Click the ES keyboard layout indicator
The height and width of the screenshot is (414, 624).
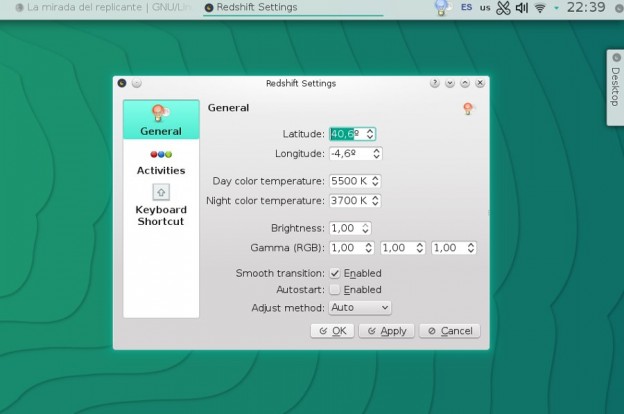(x=466, y=8)
